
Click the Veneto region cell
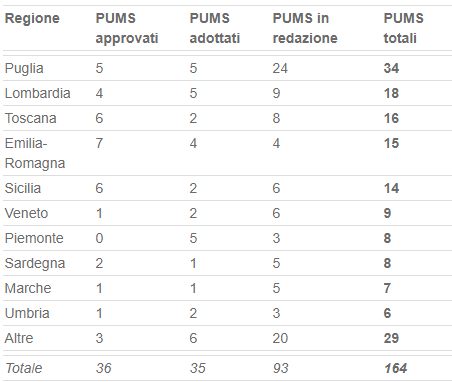click(26, 213)
